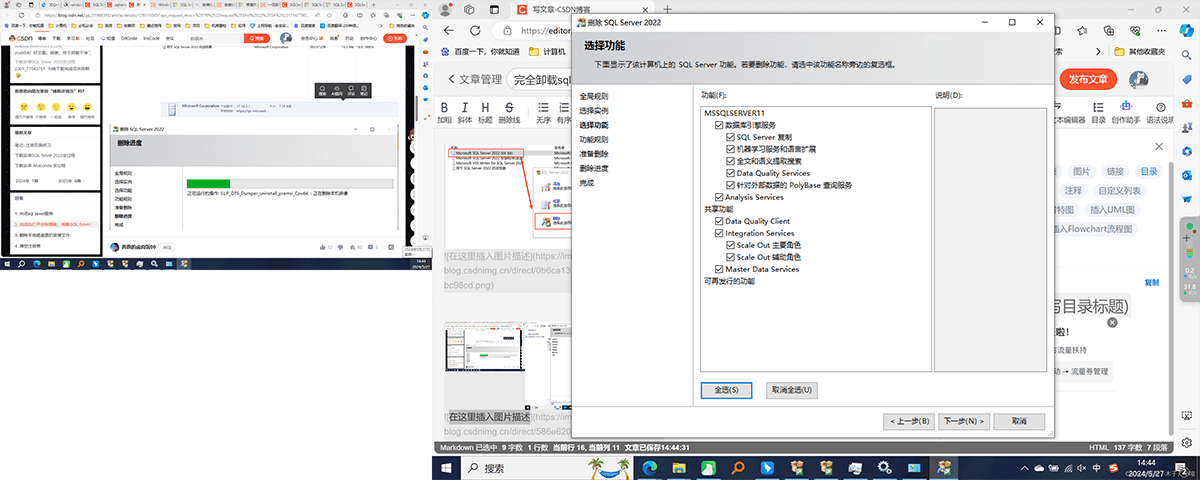Viewport: 1200px width, 480px height.
Task: Open user avatar in CSDN editor header
Action: pos(1138,79)
